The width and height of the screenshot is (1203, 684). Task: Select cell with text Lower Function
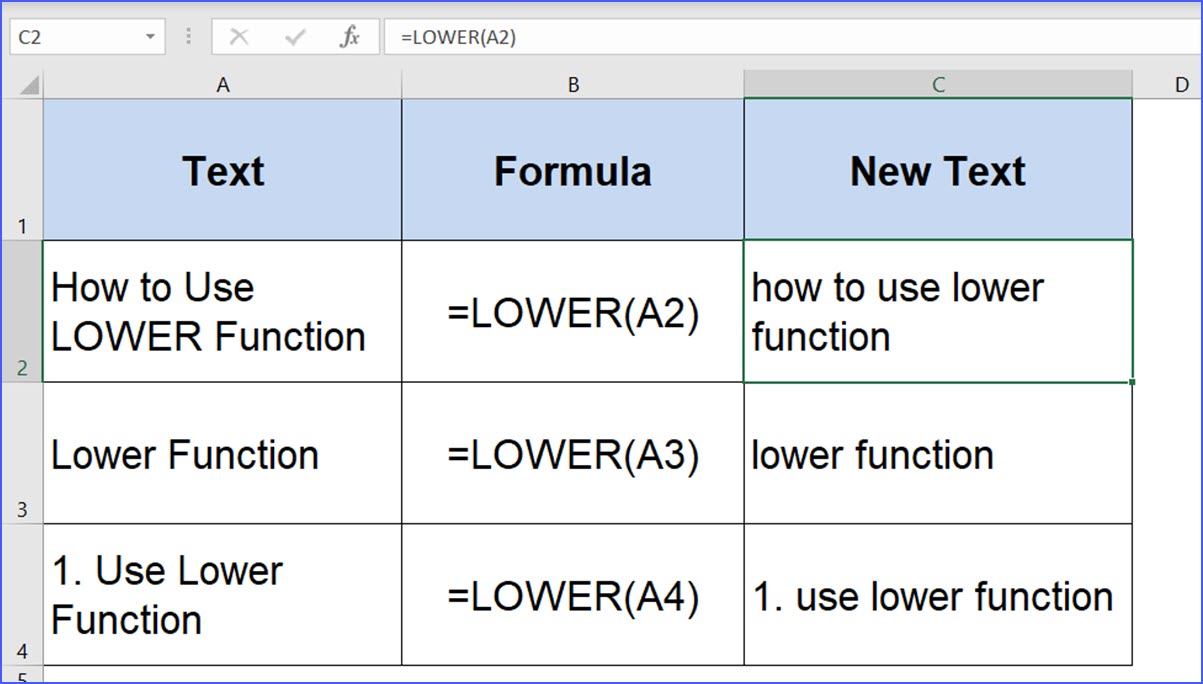pyautogui.click(x=223, y=455)
